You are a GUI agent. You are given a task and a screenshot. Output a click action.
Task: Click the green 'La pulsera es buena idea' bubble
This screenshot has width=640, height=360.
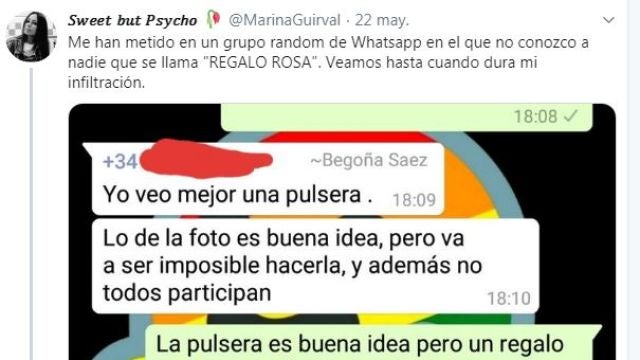[x=372, y=343]
